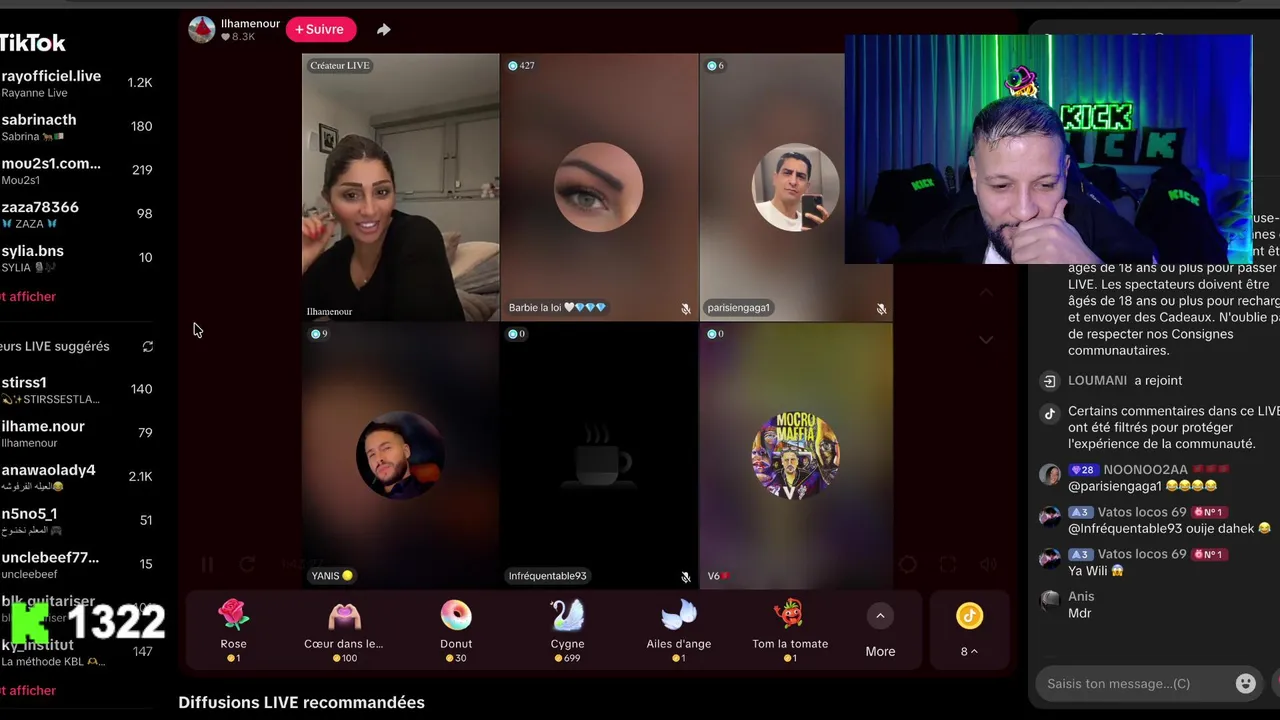The image size is (1280, 720).
Task: Expand More gifts
Action: click(x=880, y=630)
